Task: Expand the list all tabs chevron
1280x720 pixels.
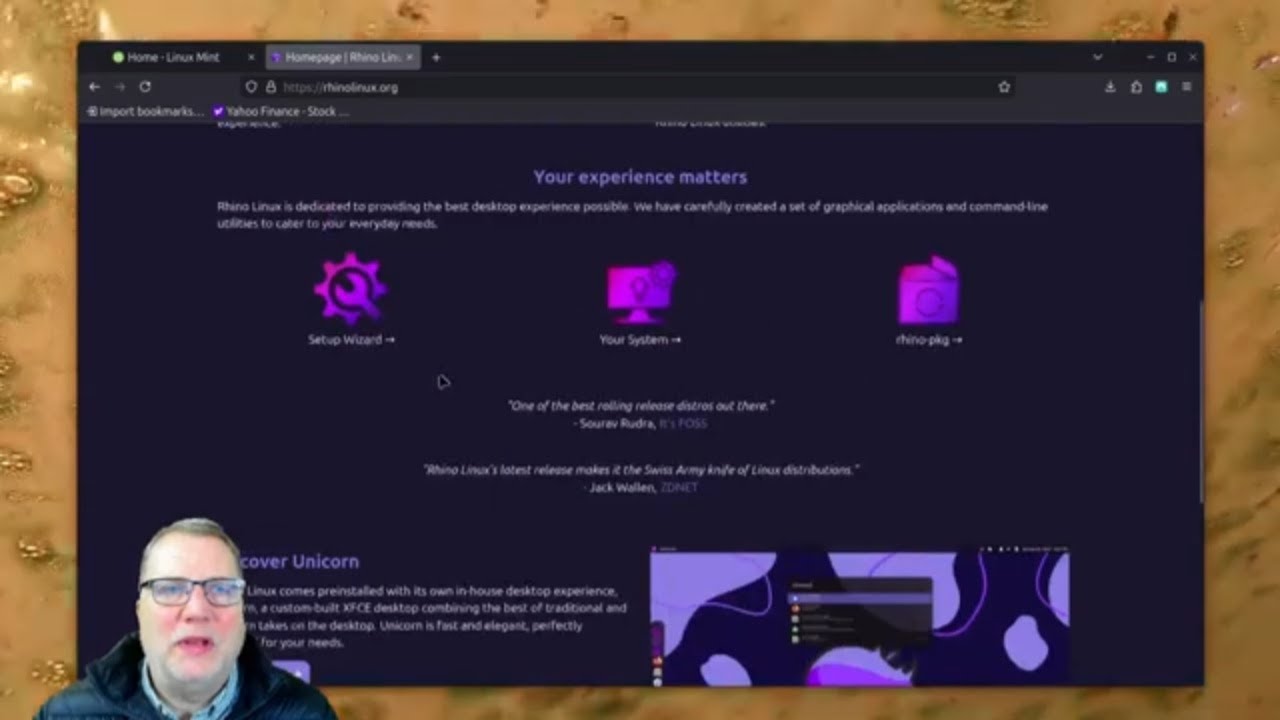Action: click(1097, 57)
